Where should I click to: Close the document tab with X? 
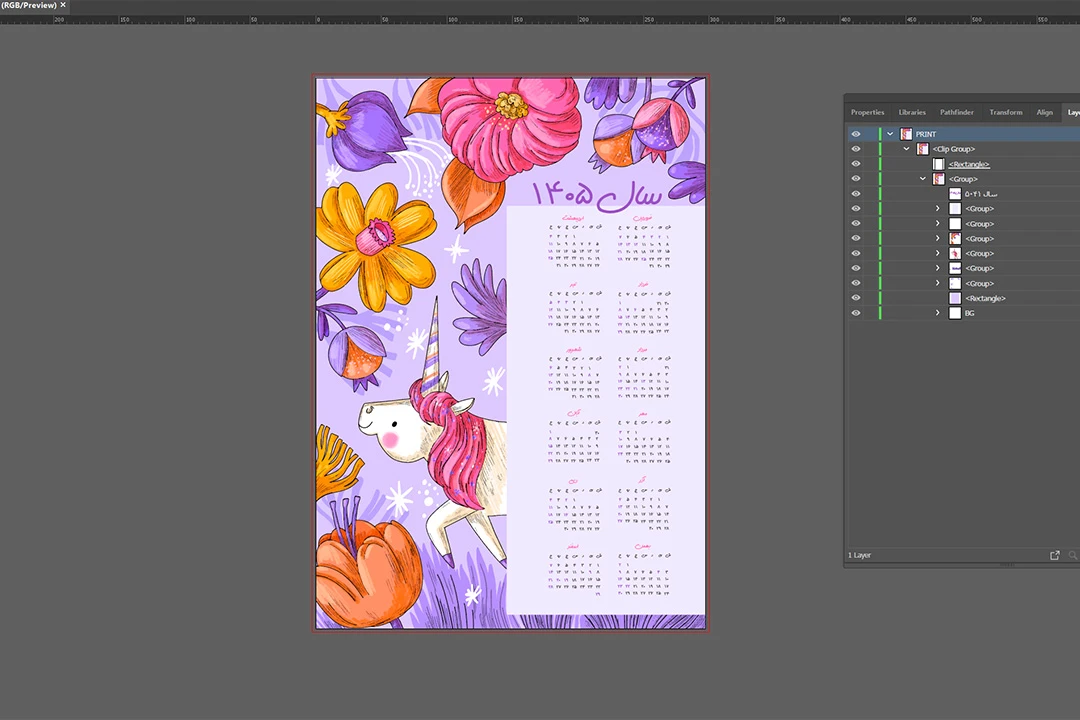pos(62,5)
